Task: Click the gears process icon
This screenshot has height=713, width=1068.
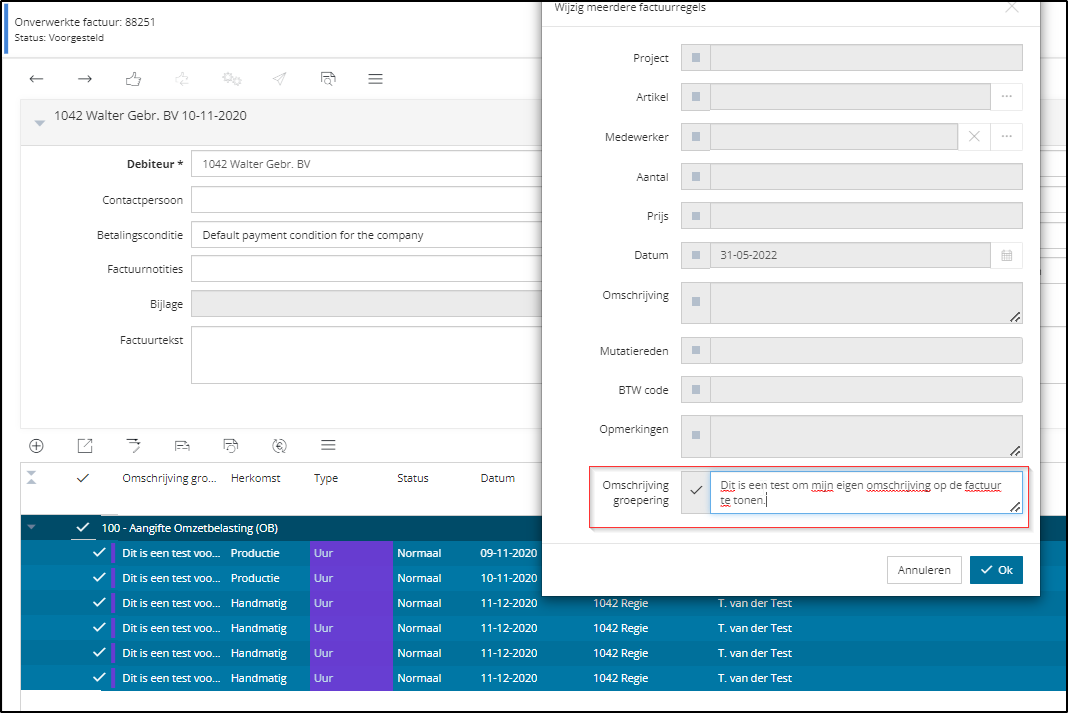Action: point(232,79)
